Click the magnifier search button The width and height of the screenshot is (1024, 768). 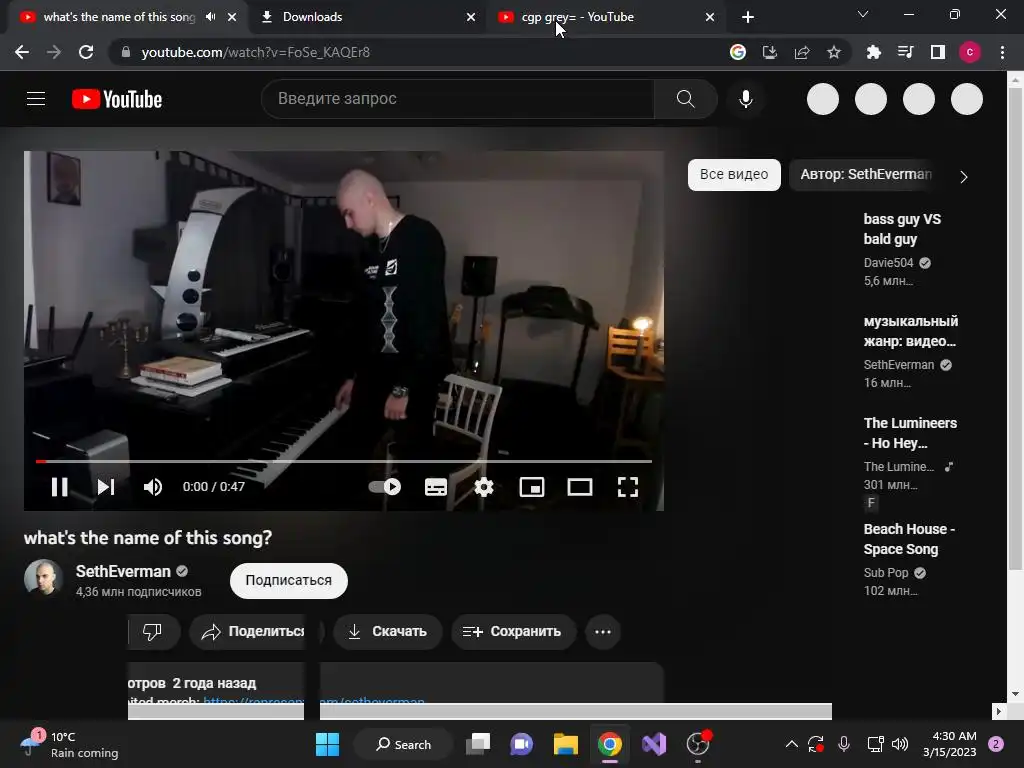[686, 99]
